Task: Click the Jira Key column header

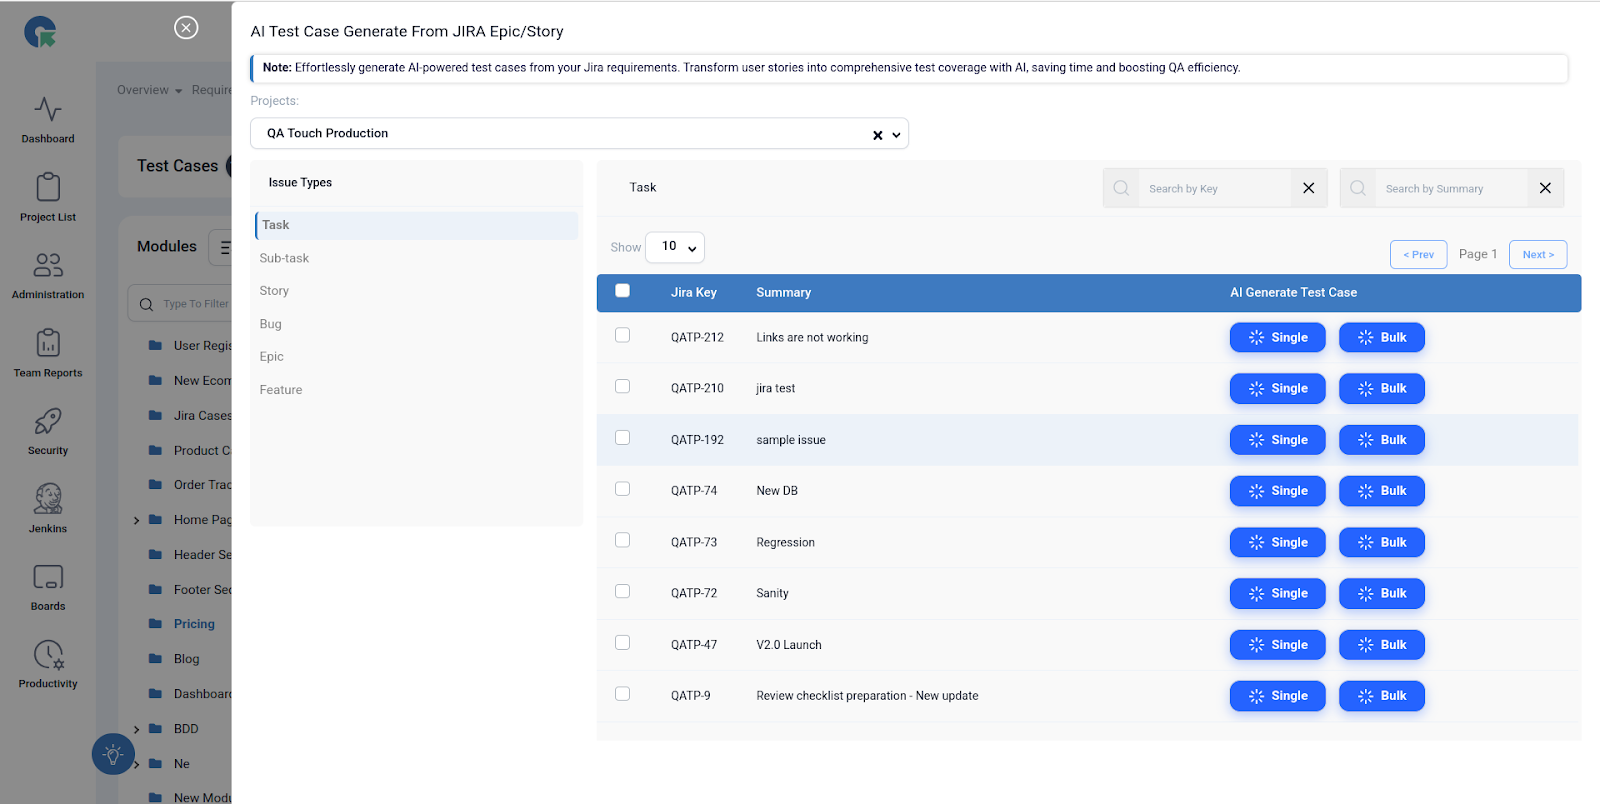Action: coord(694,293)
